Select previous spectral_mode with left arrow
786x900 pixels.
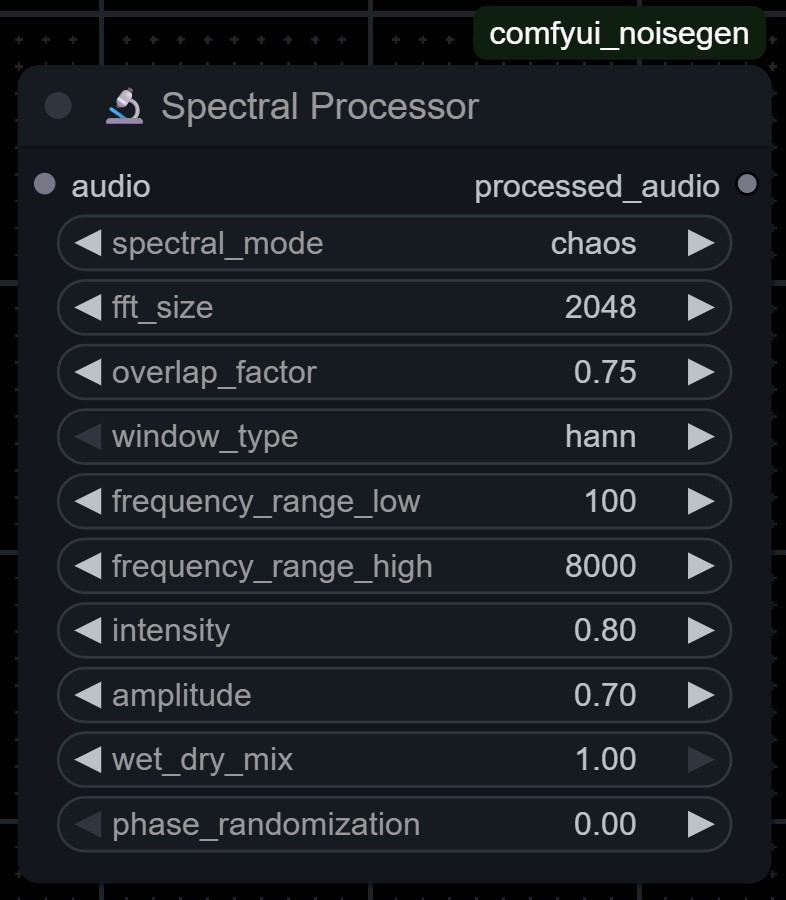click(88, 243)
